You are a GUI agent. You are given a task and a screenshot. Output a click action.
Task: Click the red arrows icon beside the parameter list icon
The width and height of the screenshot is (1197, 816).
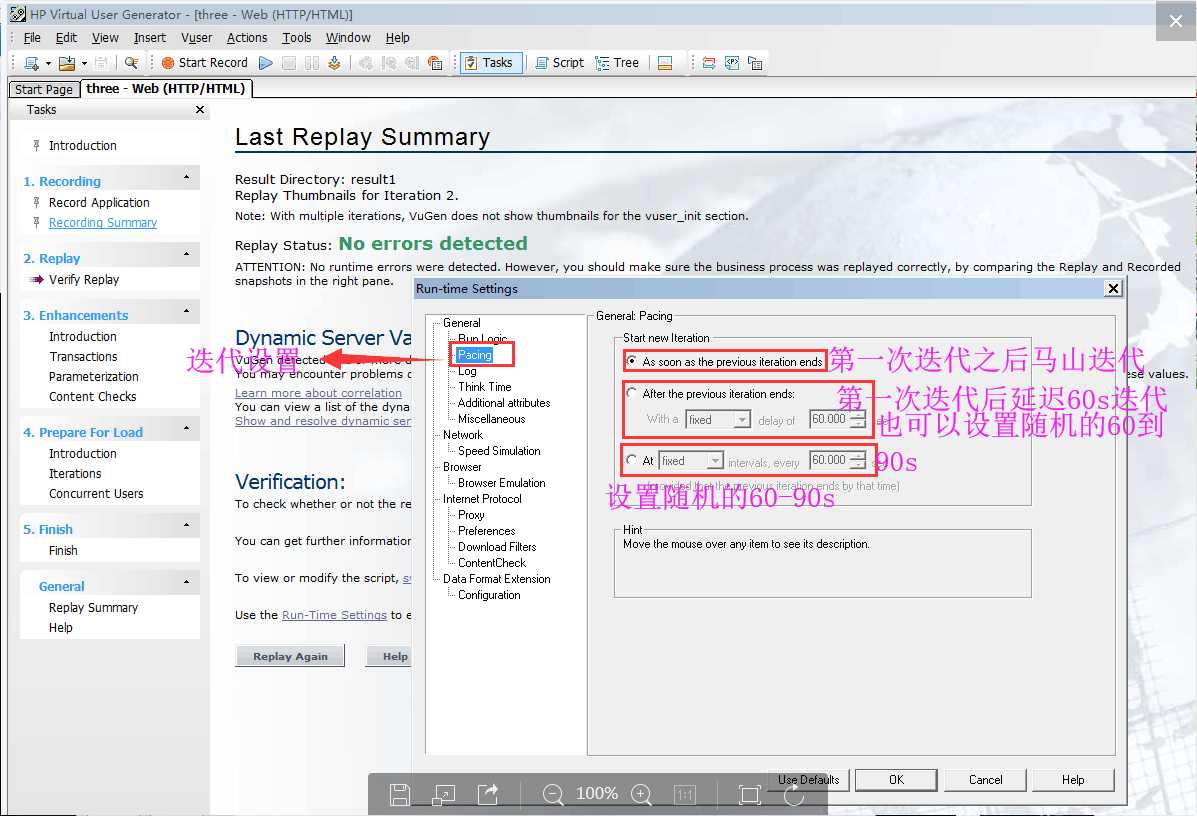(709, 63)
